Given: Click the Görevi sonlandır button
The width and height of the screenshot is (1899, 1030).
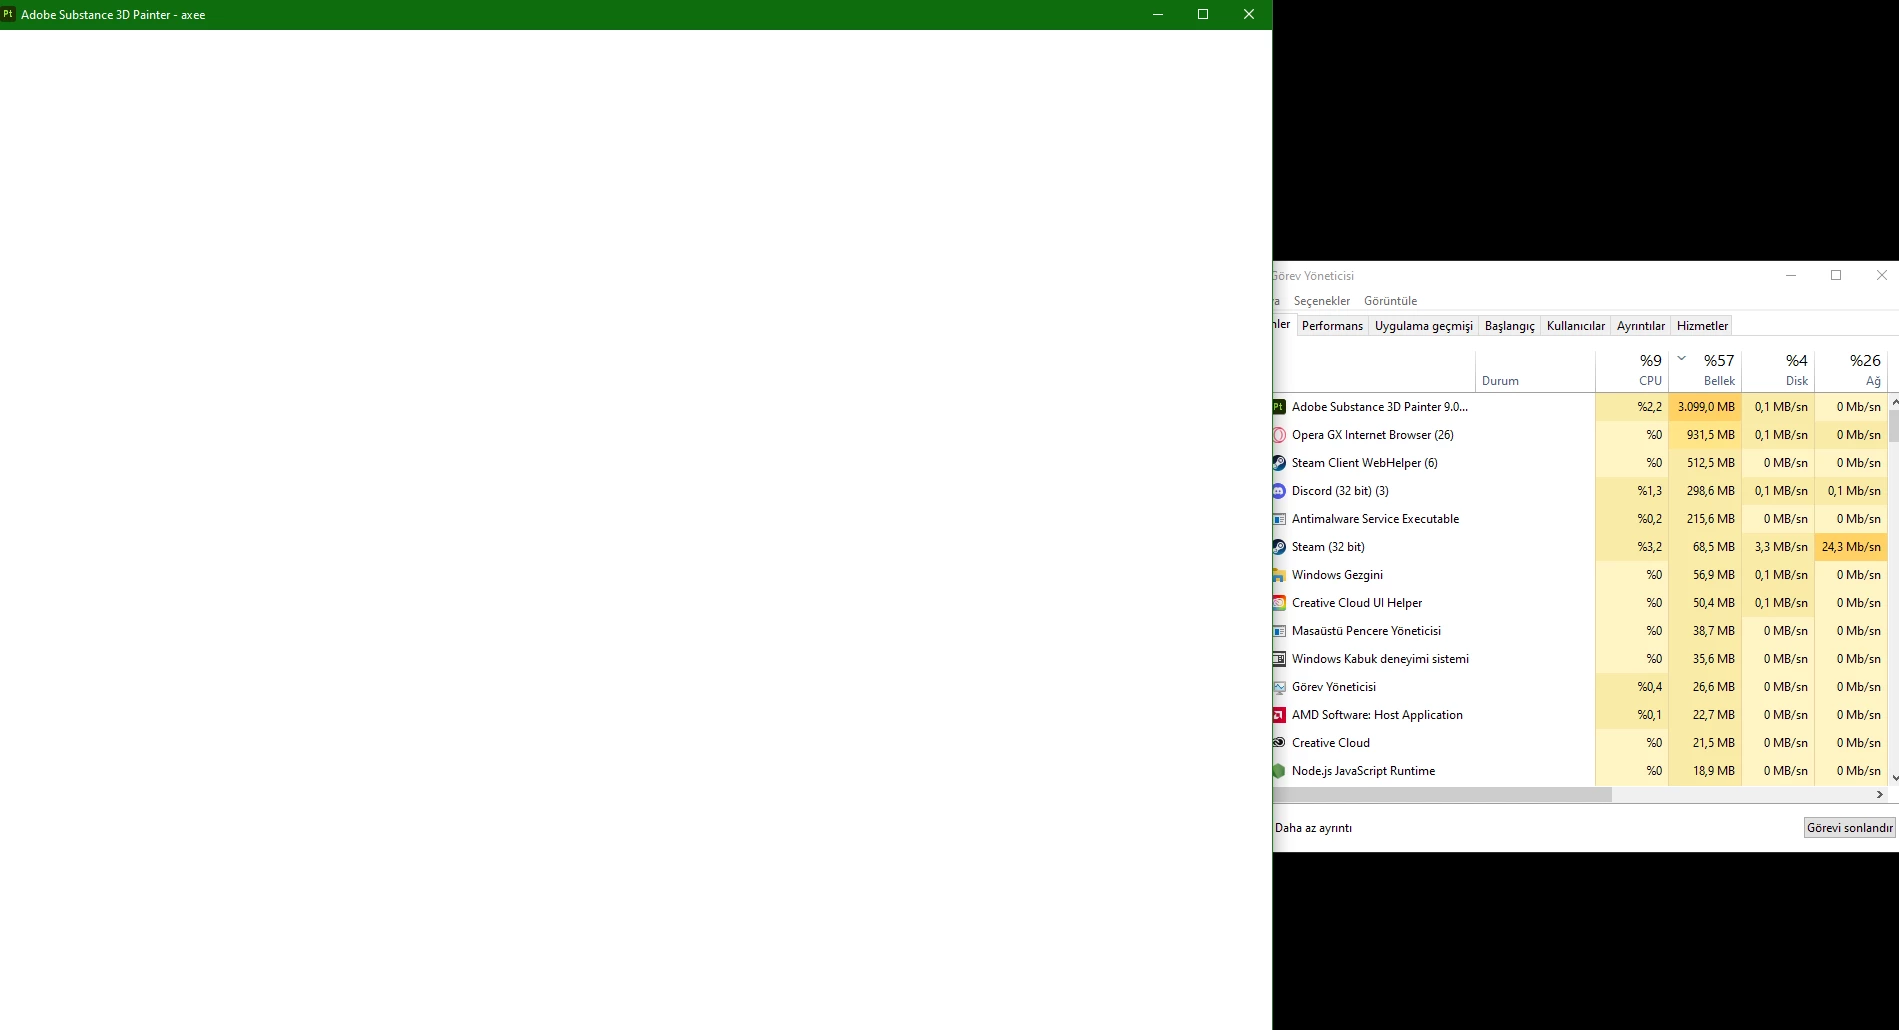Looking at the screenshot, I should pyautogui.click(x=1849, y=828).
